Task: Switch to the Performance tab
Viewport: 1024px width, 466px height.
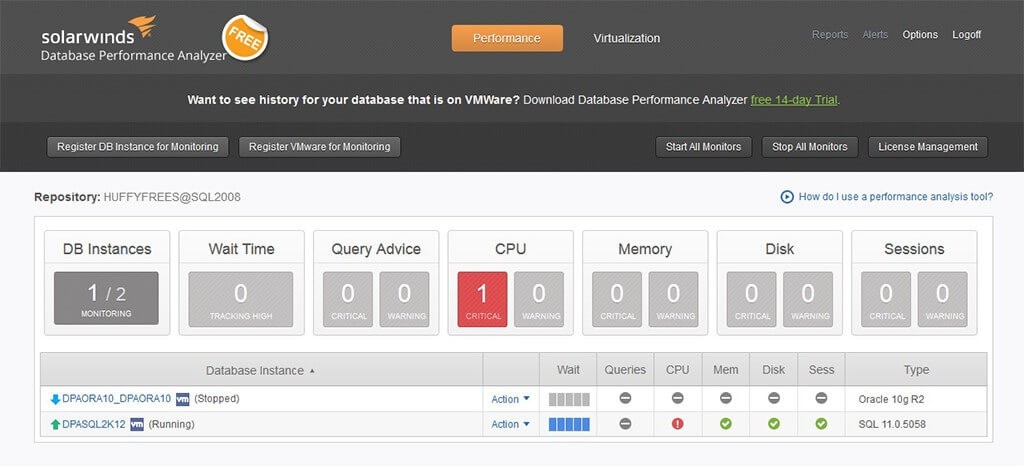Action: pos(507,38)
